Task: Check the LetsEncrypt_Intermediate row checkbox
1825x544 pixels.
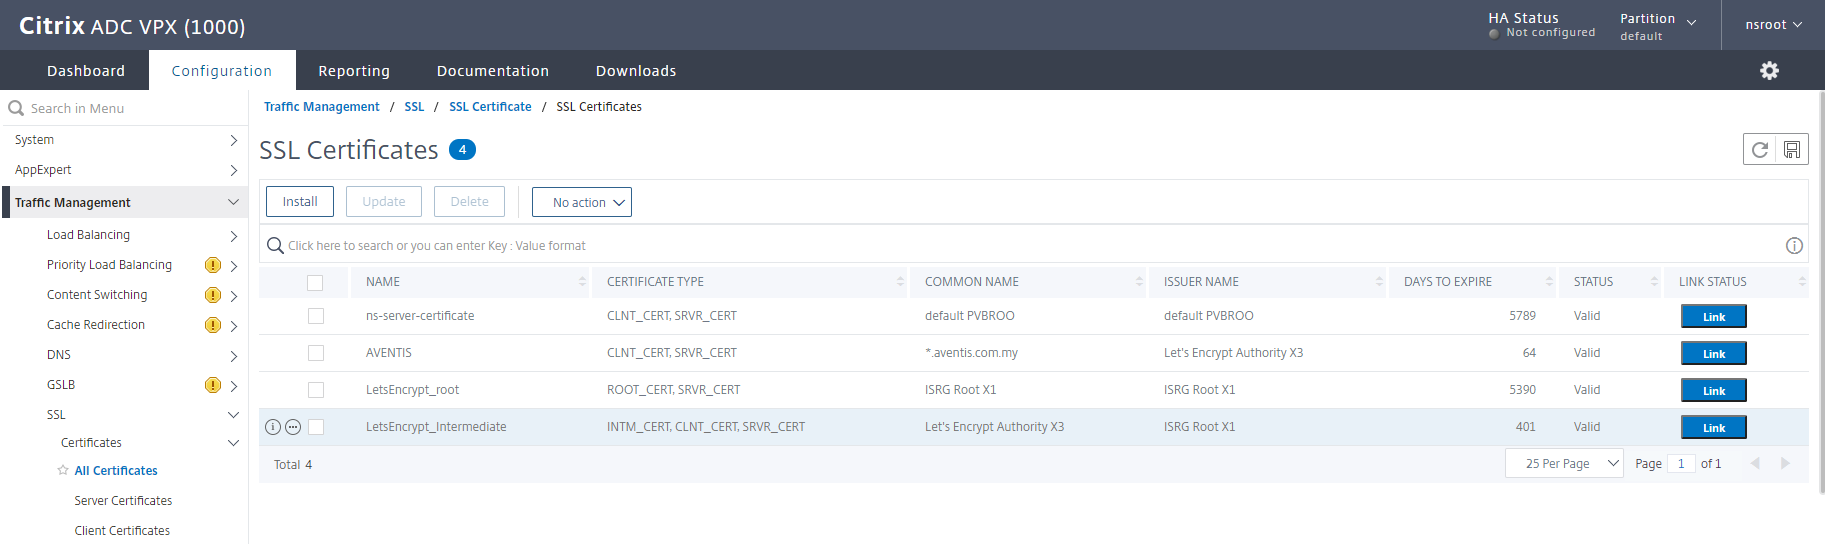Action: pyautogui.click(x=316, y=427)
